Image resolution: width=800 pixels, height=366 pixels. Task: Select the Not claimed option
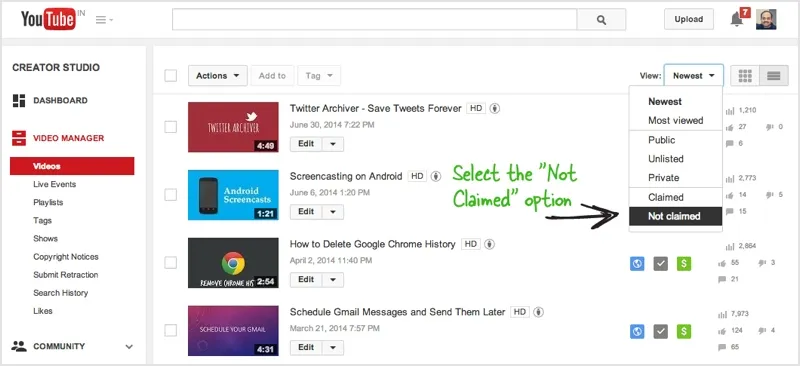[675, 216]
